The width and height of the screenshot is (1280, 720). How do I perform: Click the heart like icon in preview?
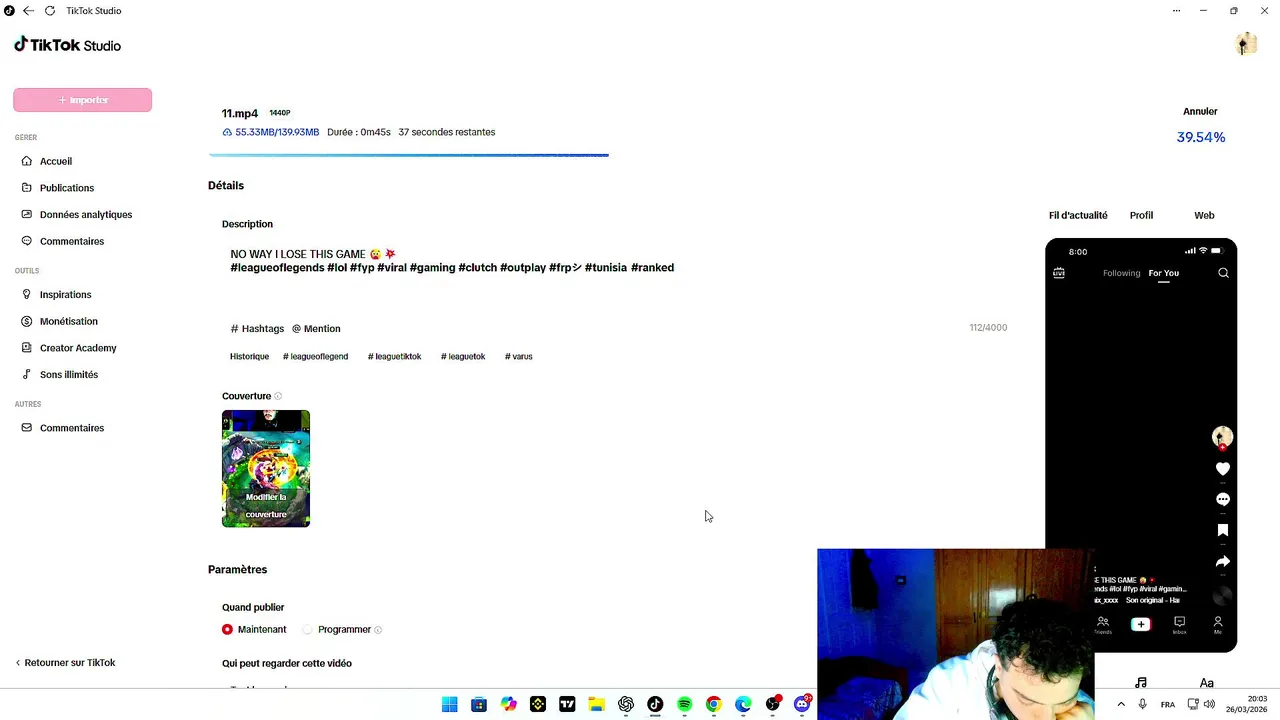1222,469
